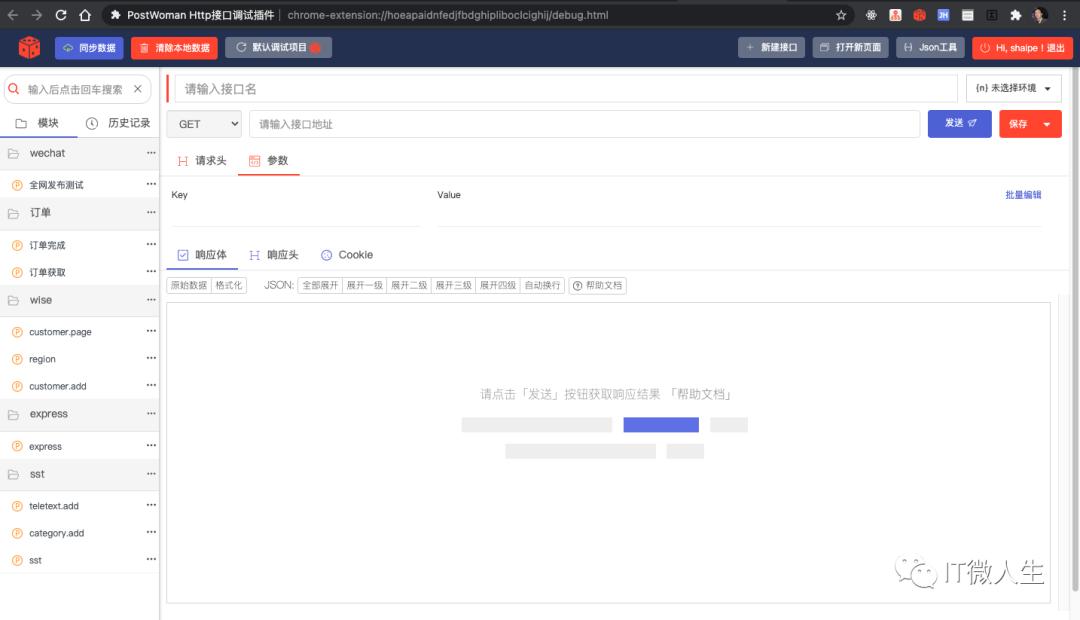Open the GET method dropdown
The height and width of the screenshot is (620, 1080).
[205, 124]
